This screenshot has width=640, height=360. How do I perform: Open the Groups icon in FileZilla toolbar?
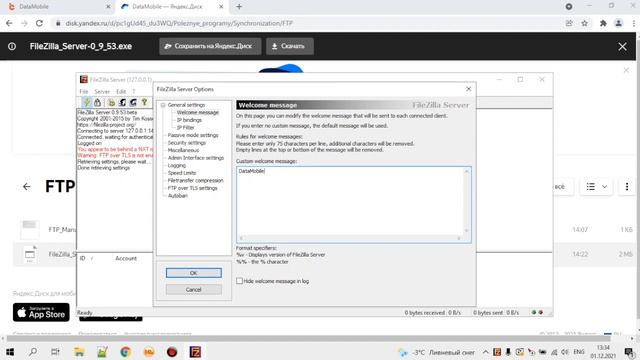pos(133,102)
